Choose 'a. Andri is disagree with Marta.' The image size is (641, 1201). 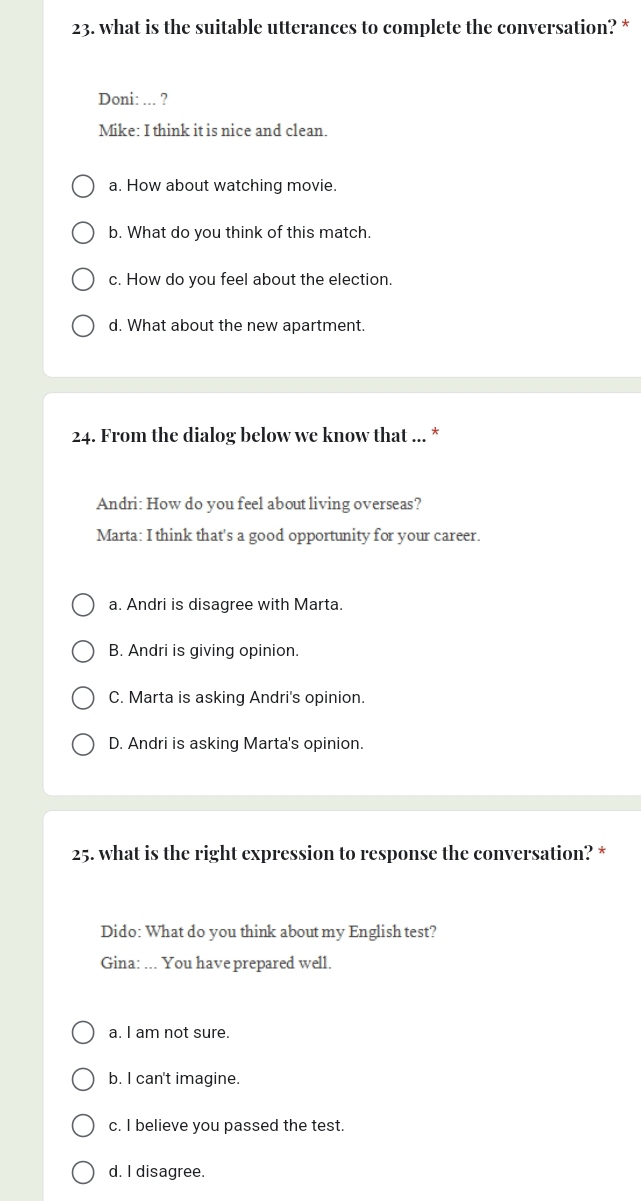point(85,605)
